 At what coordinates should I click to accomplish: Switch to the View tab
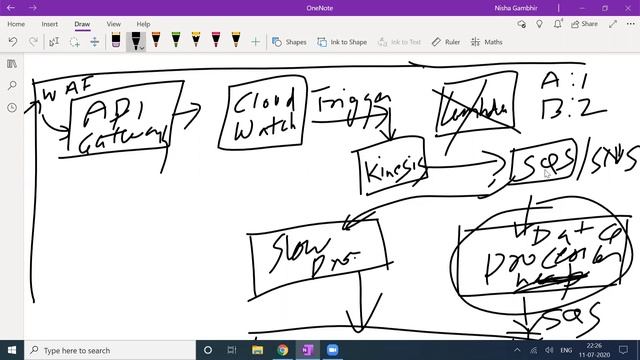[x=113, y=24]
